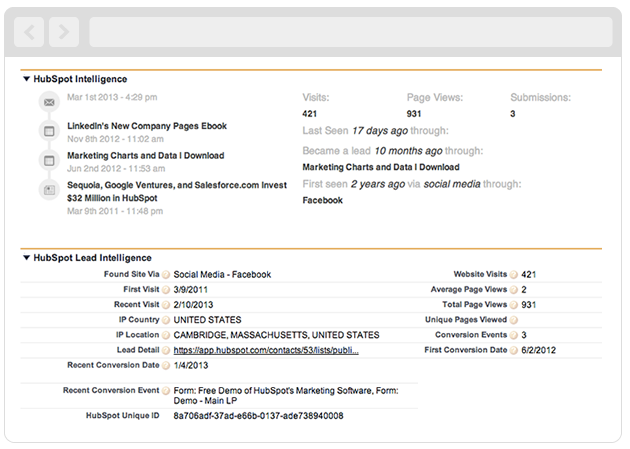Click the email envelope timeline icon

tap(49, 102)
